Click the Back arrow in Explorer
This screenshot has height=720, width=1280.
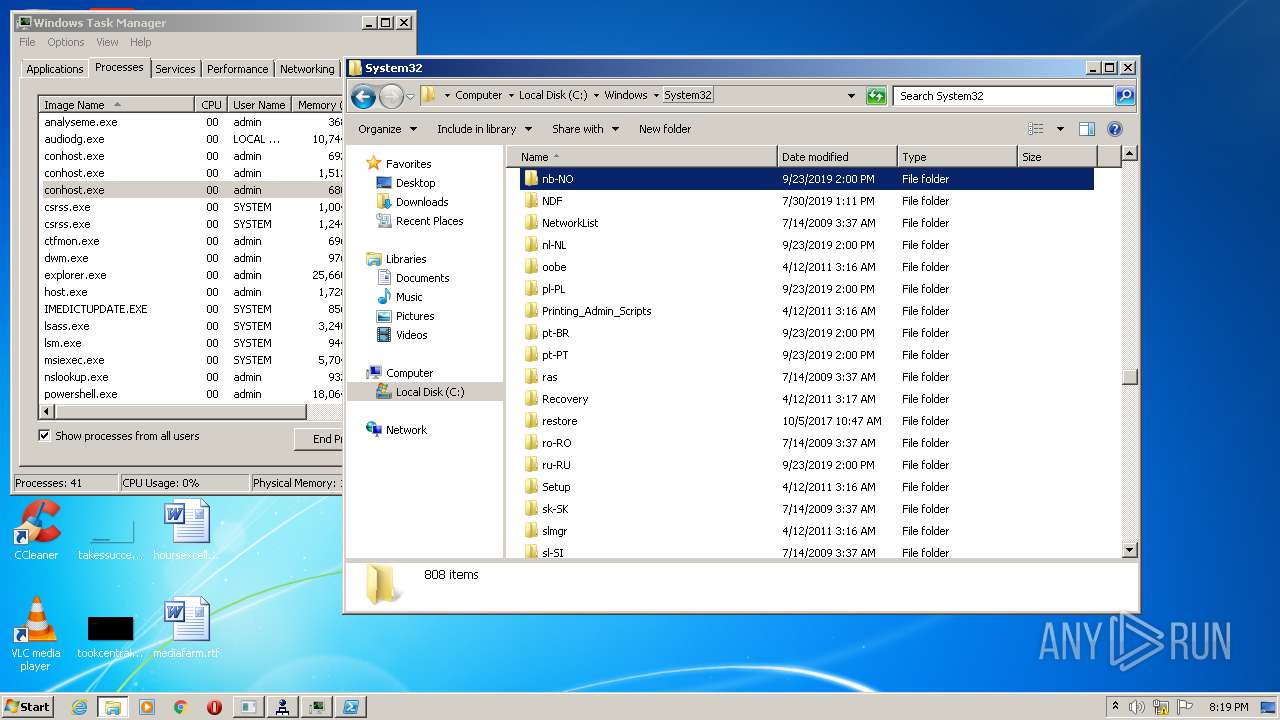click(x=363, y=96)
